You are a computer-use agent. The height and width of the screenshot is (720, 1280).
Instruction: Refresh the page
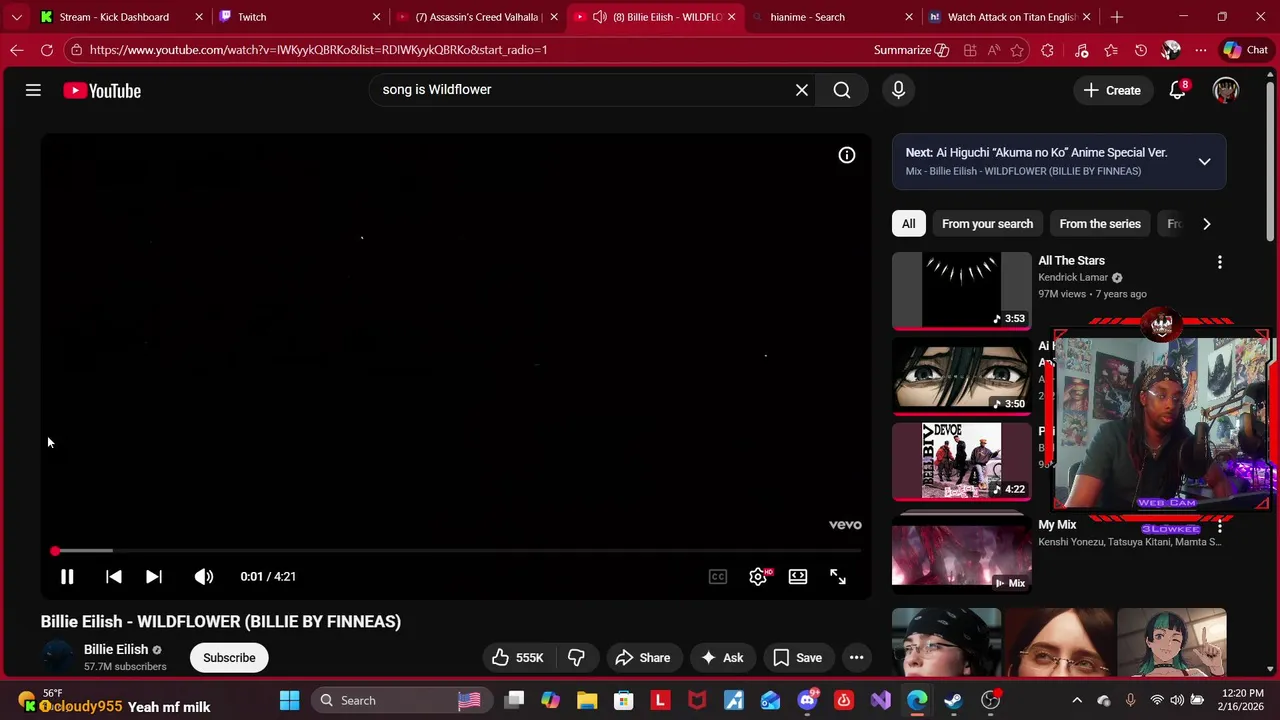coord(47,50)
